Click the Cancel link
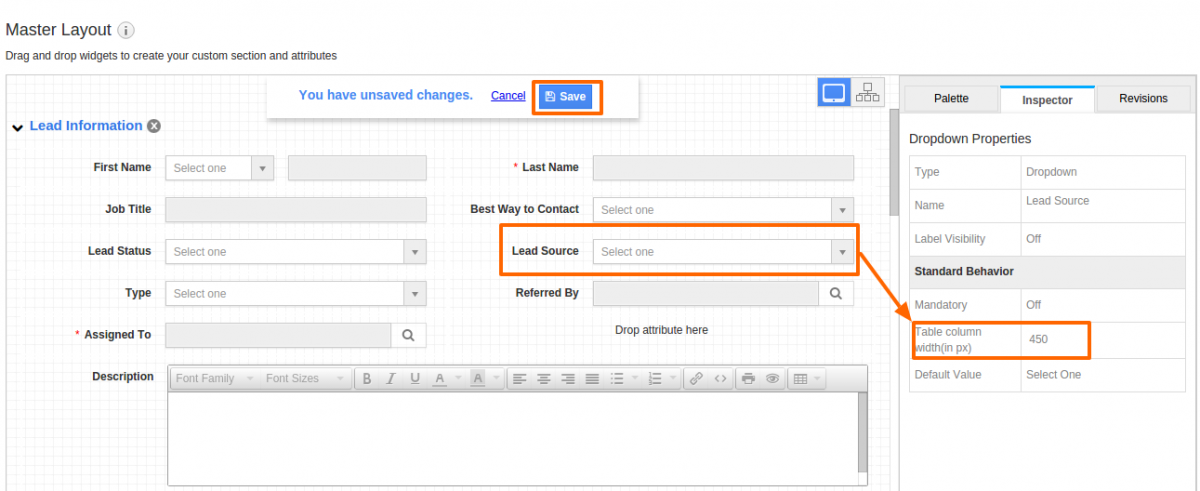The width and height of the screenshot is (1200, 491). pos(508,96)
